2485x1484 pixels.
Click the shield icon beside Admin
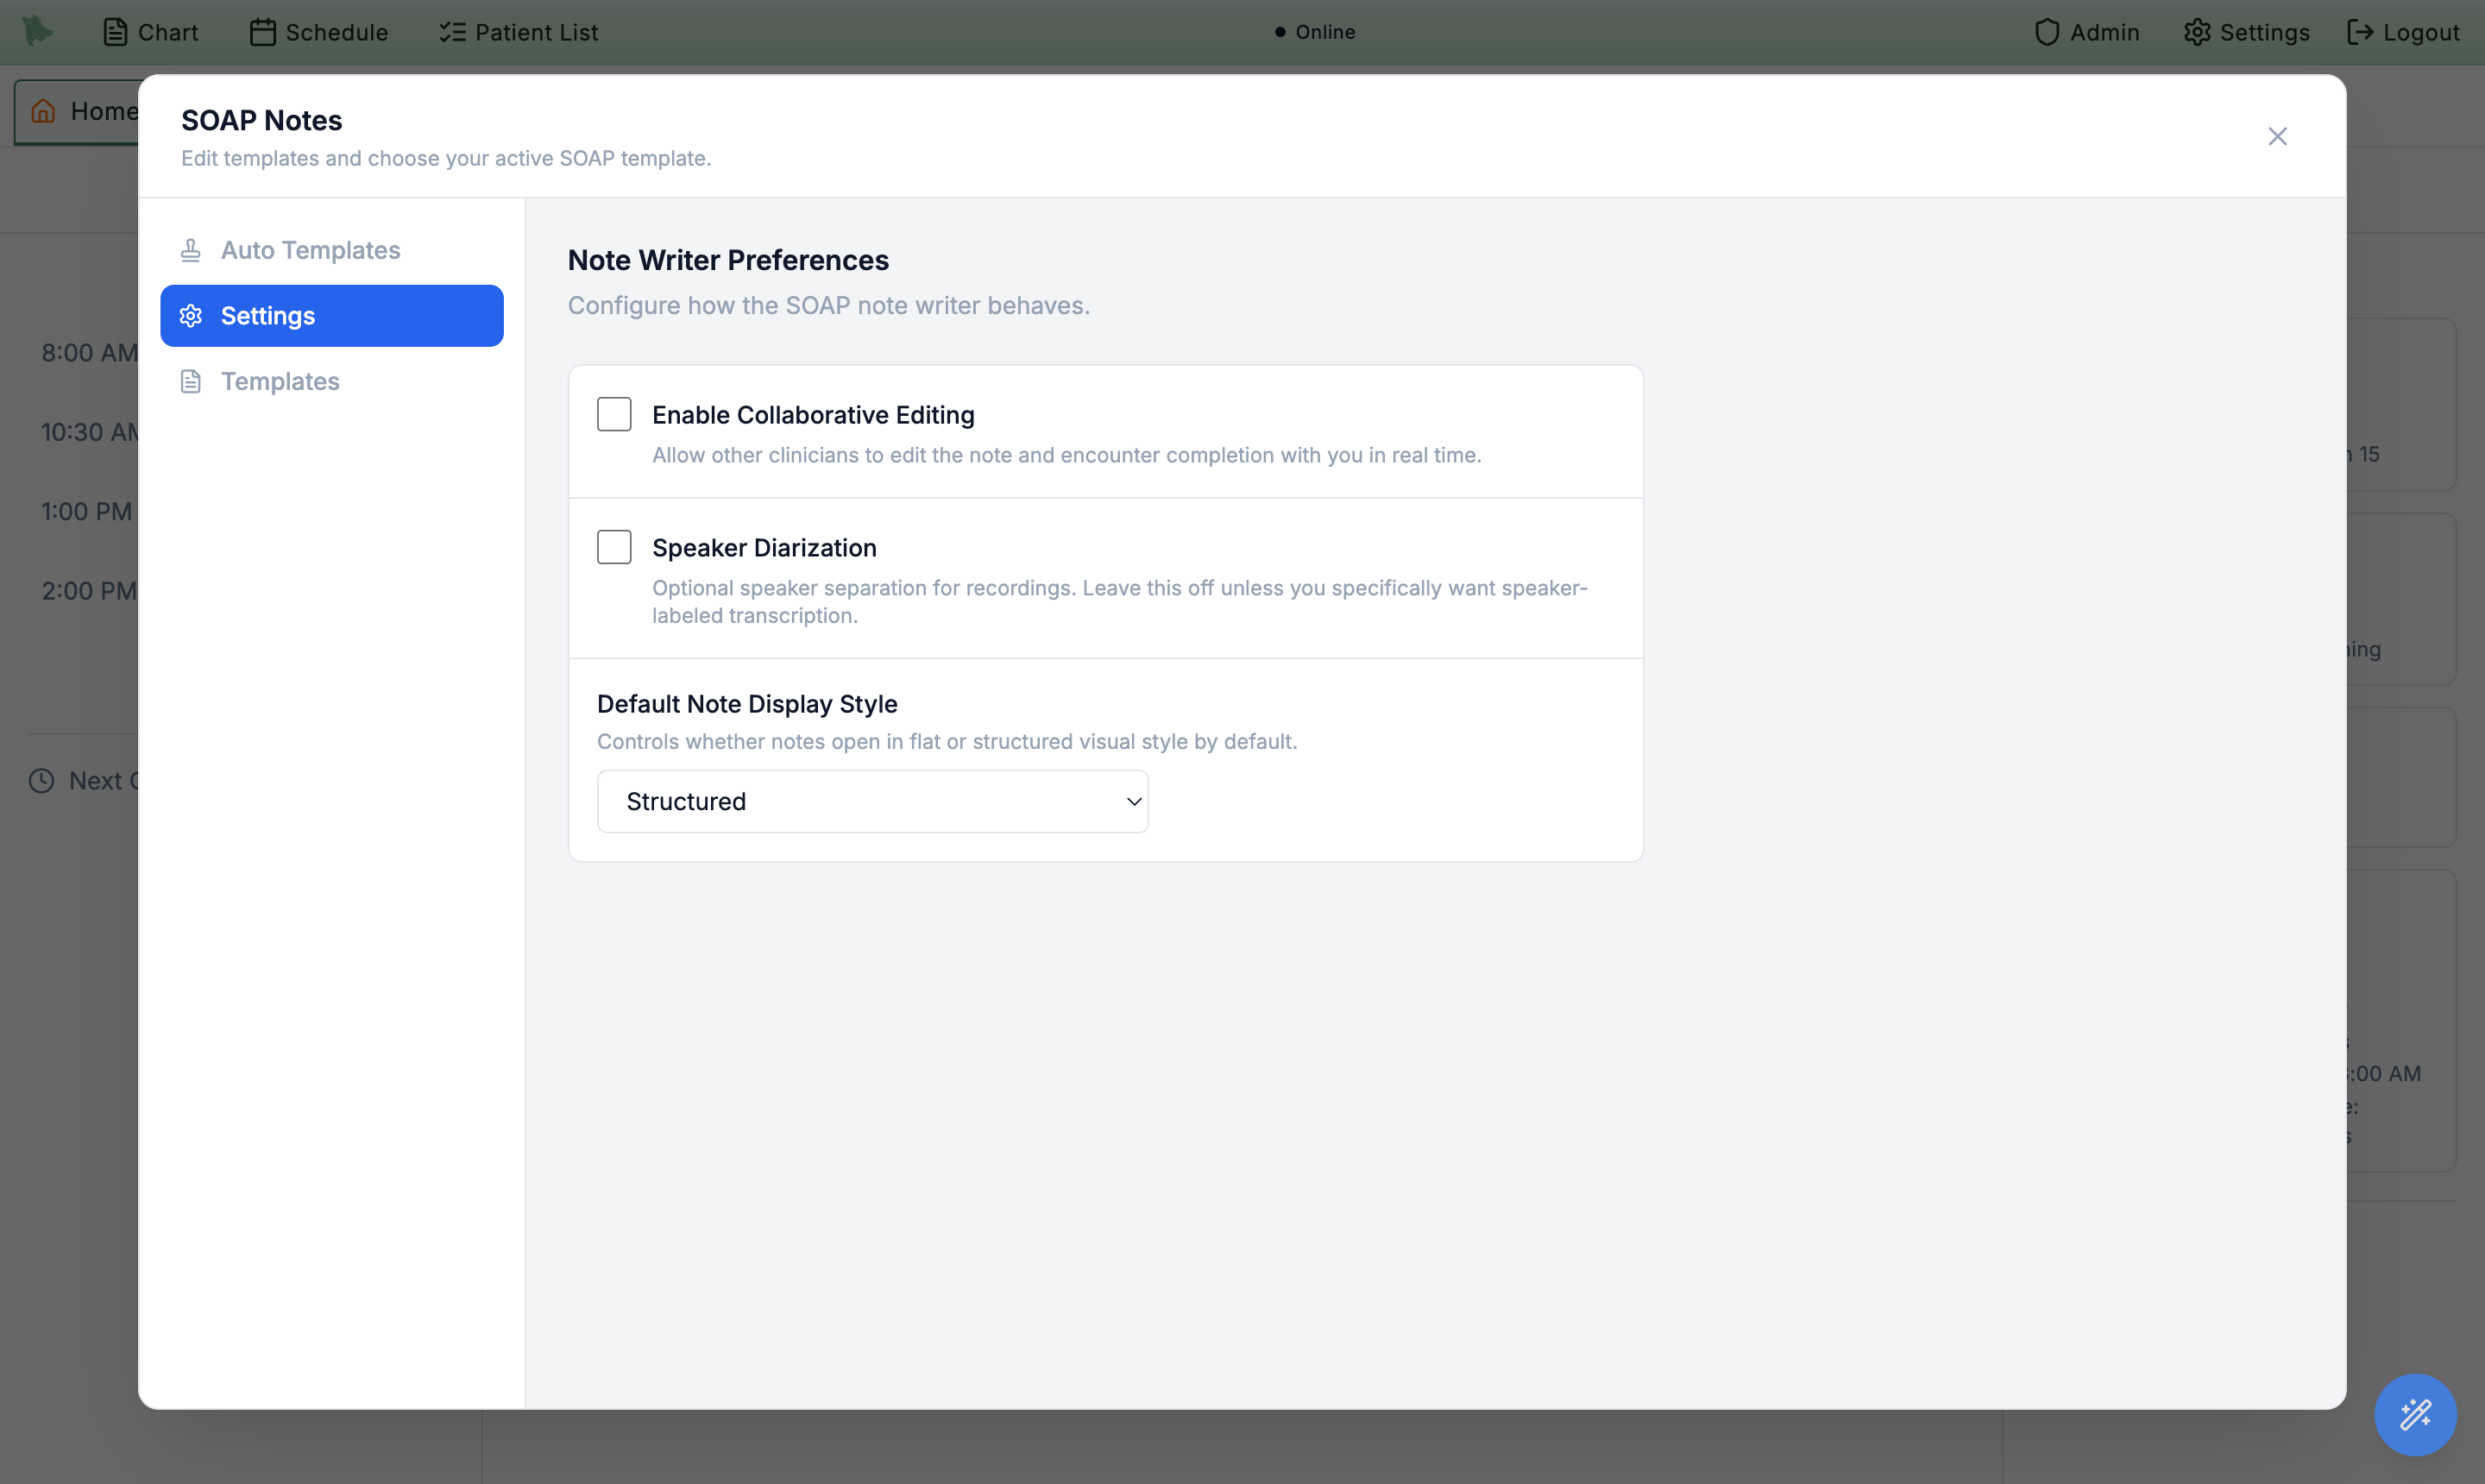2047,32
